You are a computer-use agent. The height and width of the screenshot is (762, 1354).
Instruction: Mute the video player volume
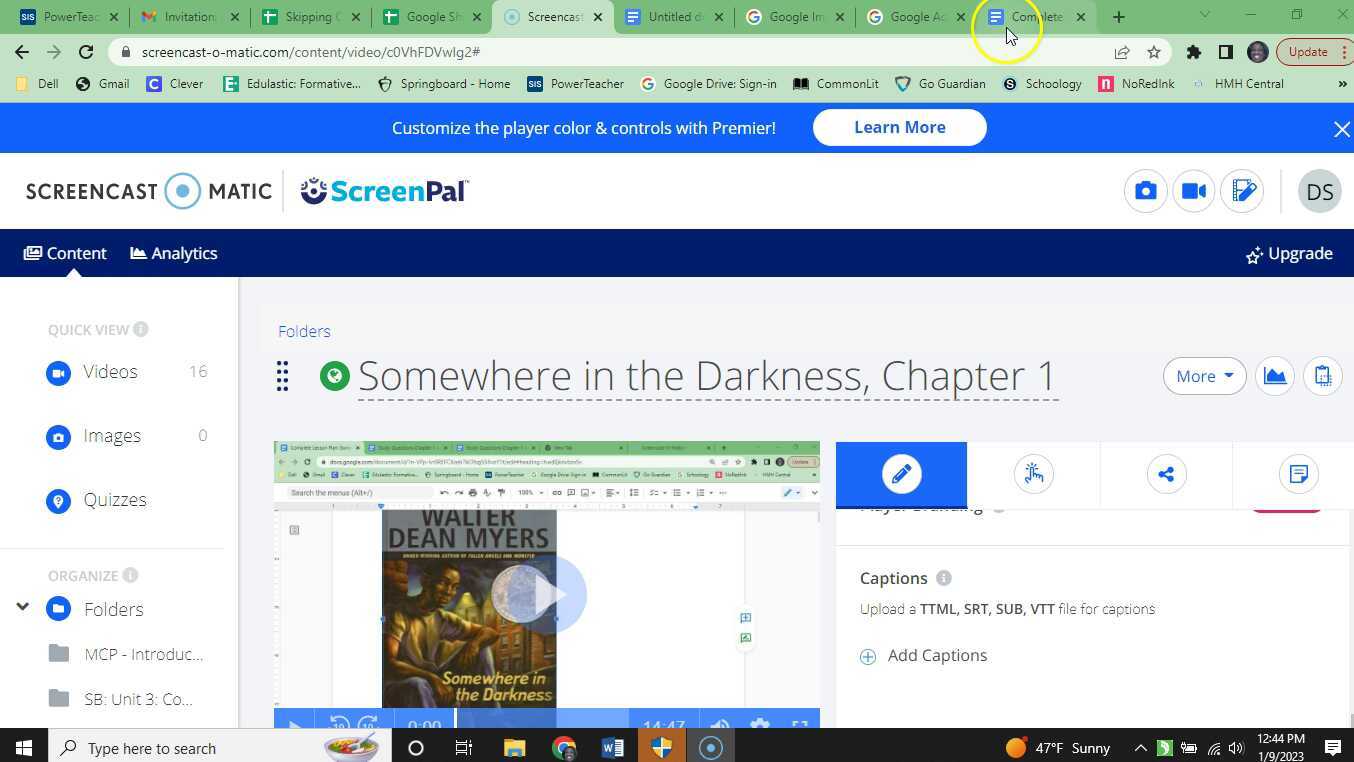click(x=720, y=724)
